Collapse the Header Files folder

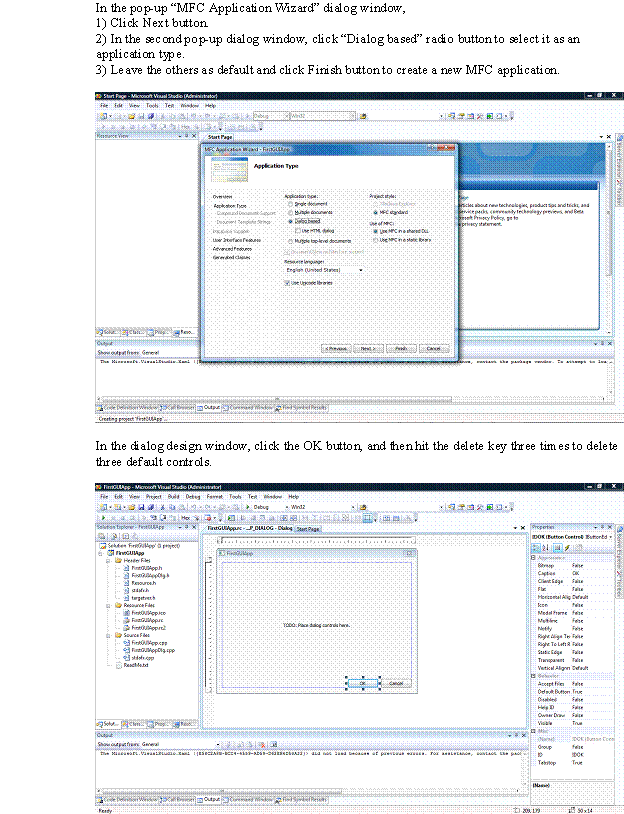[x=108, y=561]
